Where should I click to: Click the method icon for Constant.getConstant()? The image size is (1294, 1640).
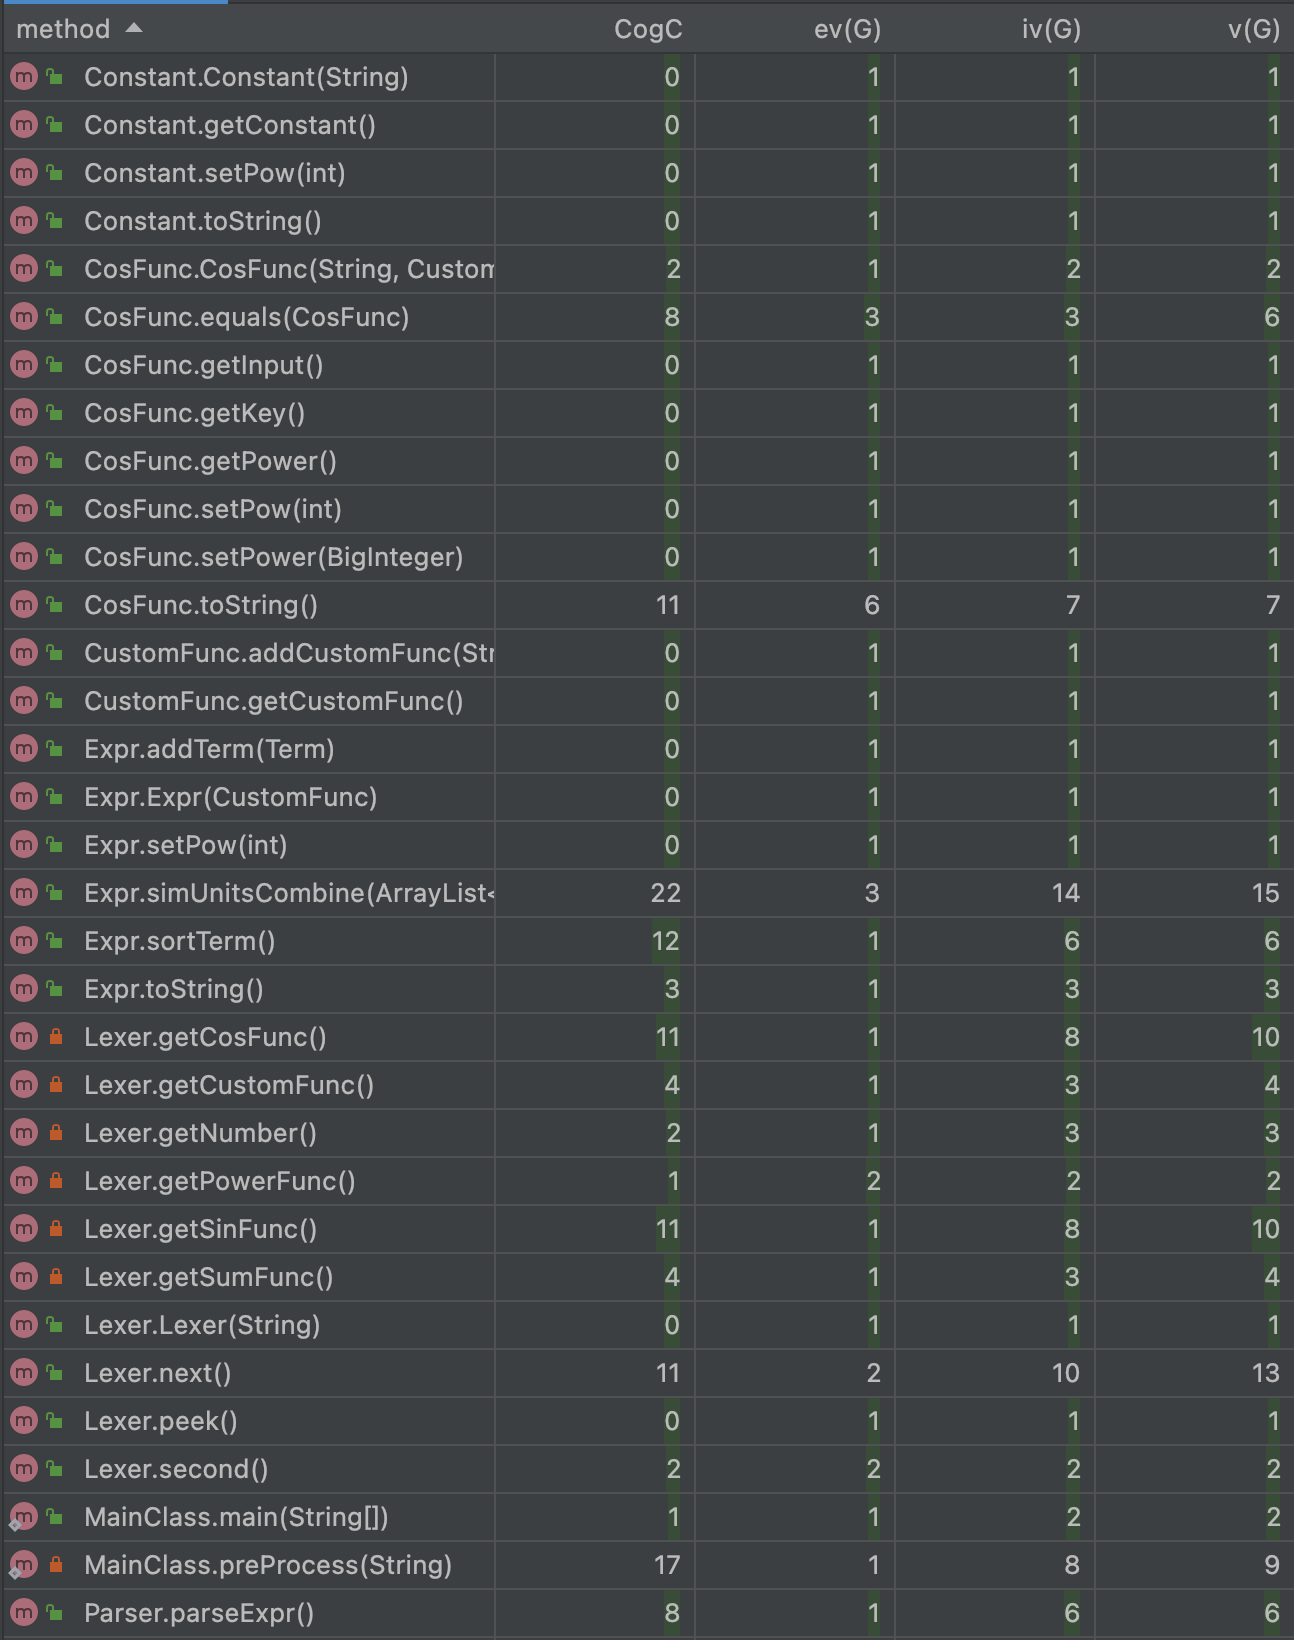[24, 125]
